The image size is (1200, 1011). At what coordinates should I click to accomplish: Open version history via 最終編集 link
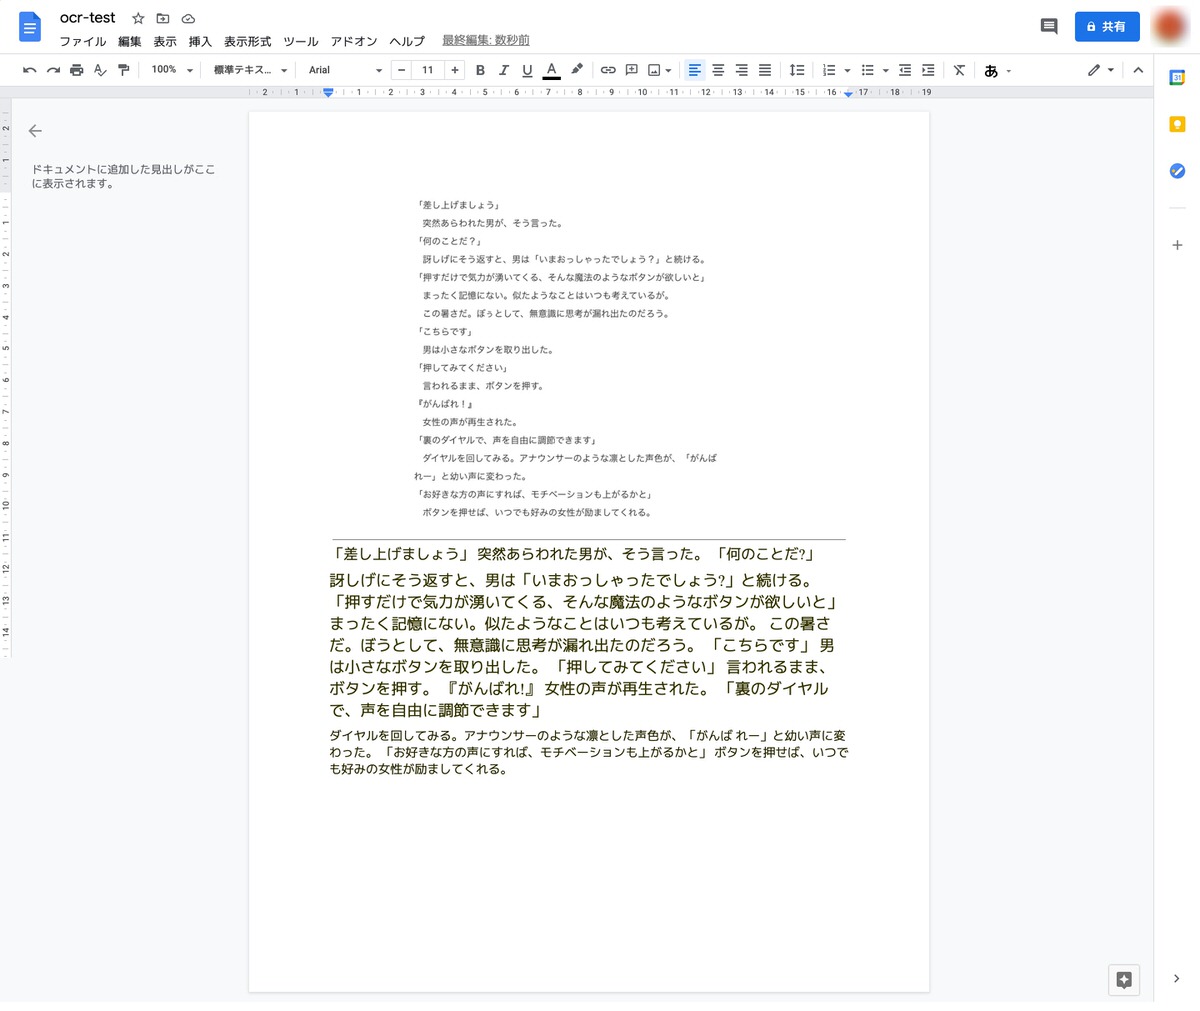pos(486,41)
